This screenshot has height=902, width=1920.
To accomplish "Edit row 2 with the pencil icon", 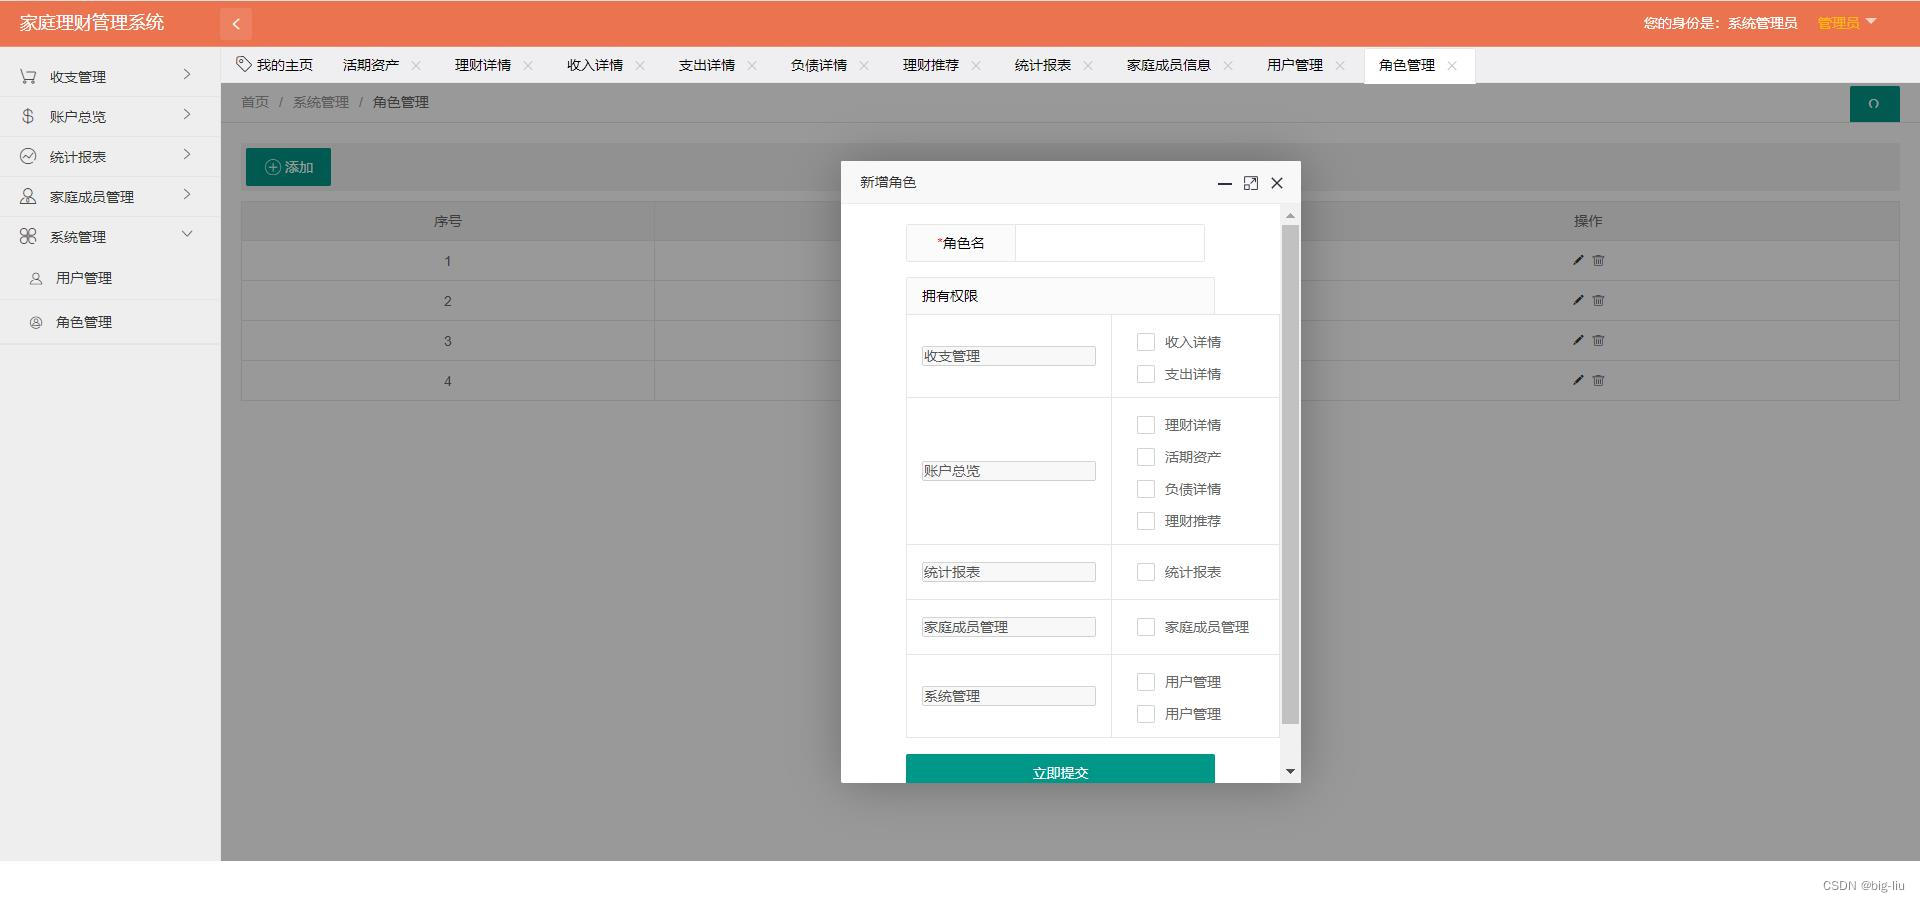I will 1578,300.
